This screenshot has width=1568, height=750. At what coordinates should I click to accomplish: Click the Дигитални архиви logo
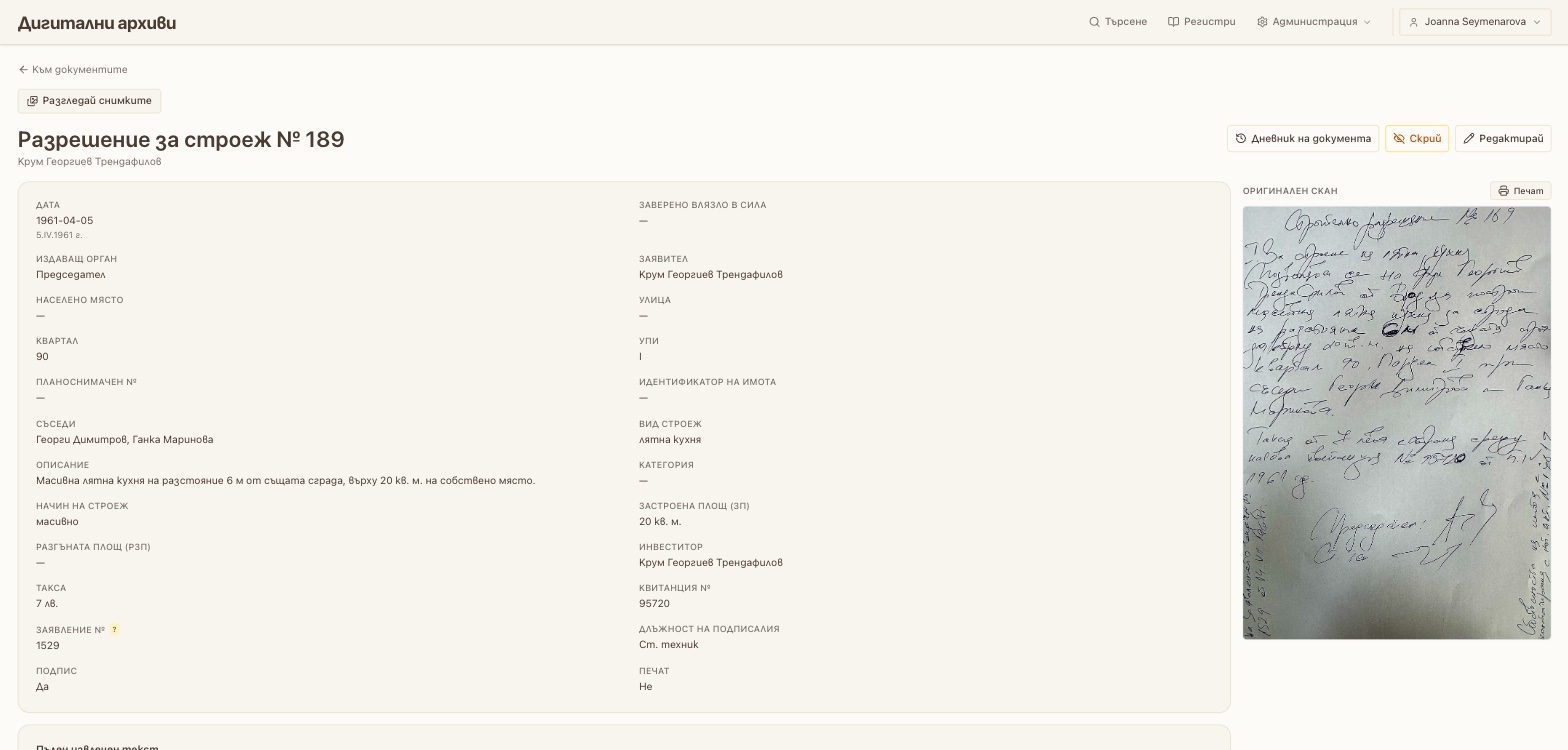pyautogui.click(x=97, y=23)
